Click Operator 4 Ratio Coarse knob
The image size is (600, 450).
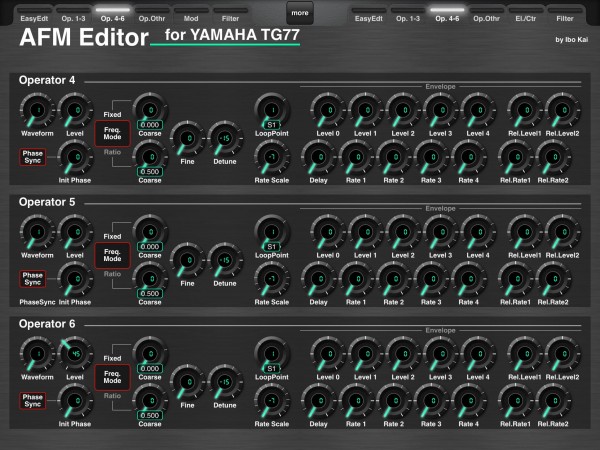pos(150,157)
